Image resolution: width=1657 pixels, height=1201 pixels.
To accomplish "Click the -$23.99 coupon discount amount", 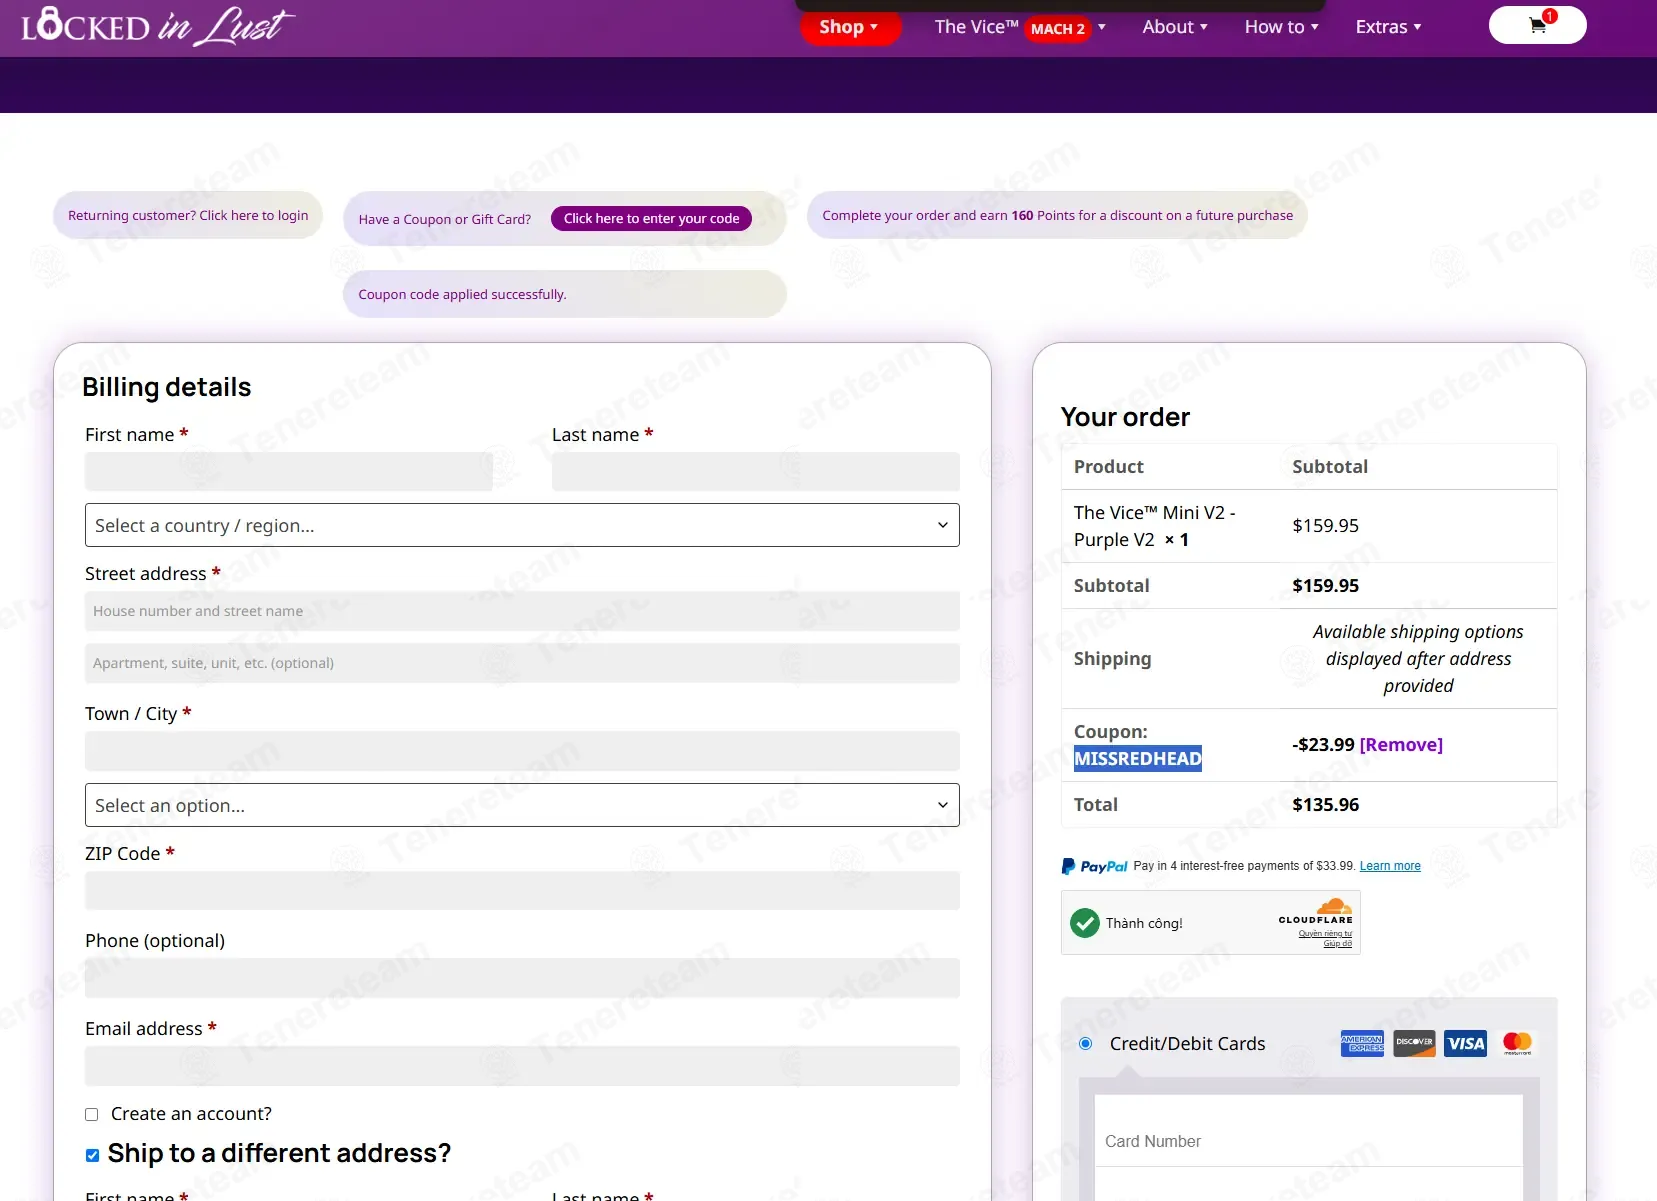I will click(x=1323, y=744).
